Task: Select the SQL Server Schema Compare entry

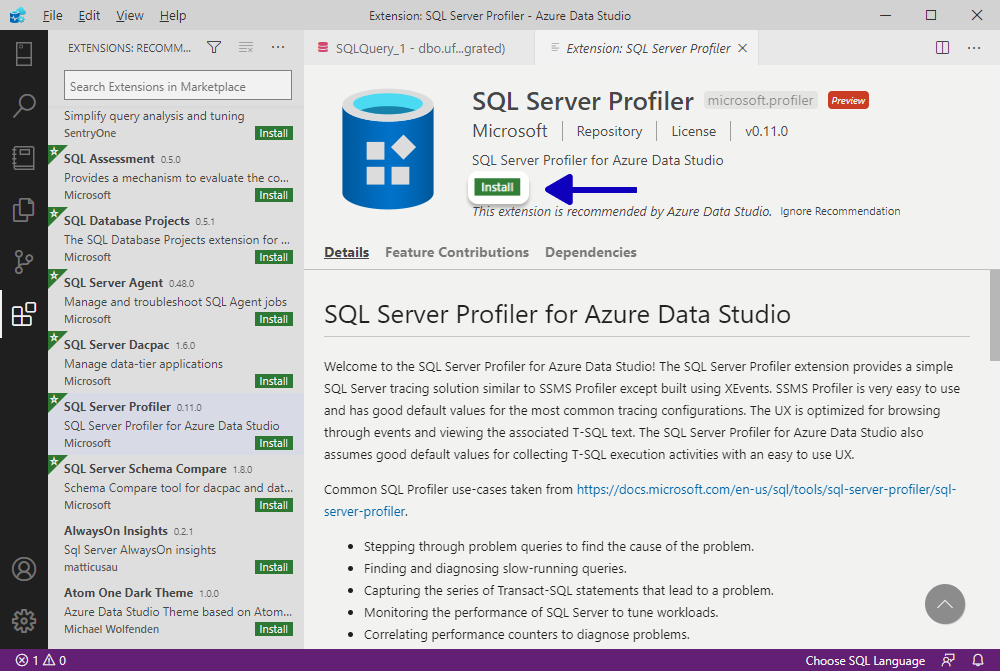Action: tap(175, 486)
